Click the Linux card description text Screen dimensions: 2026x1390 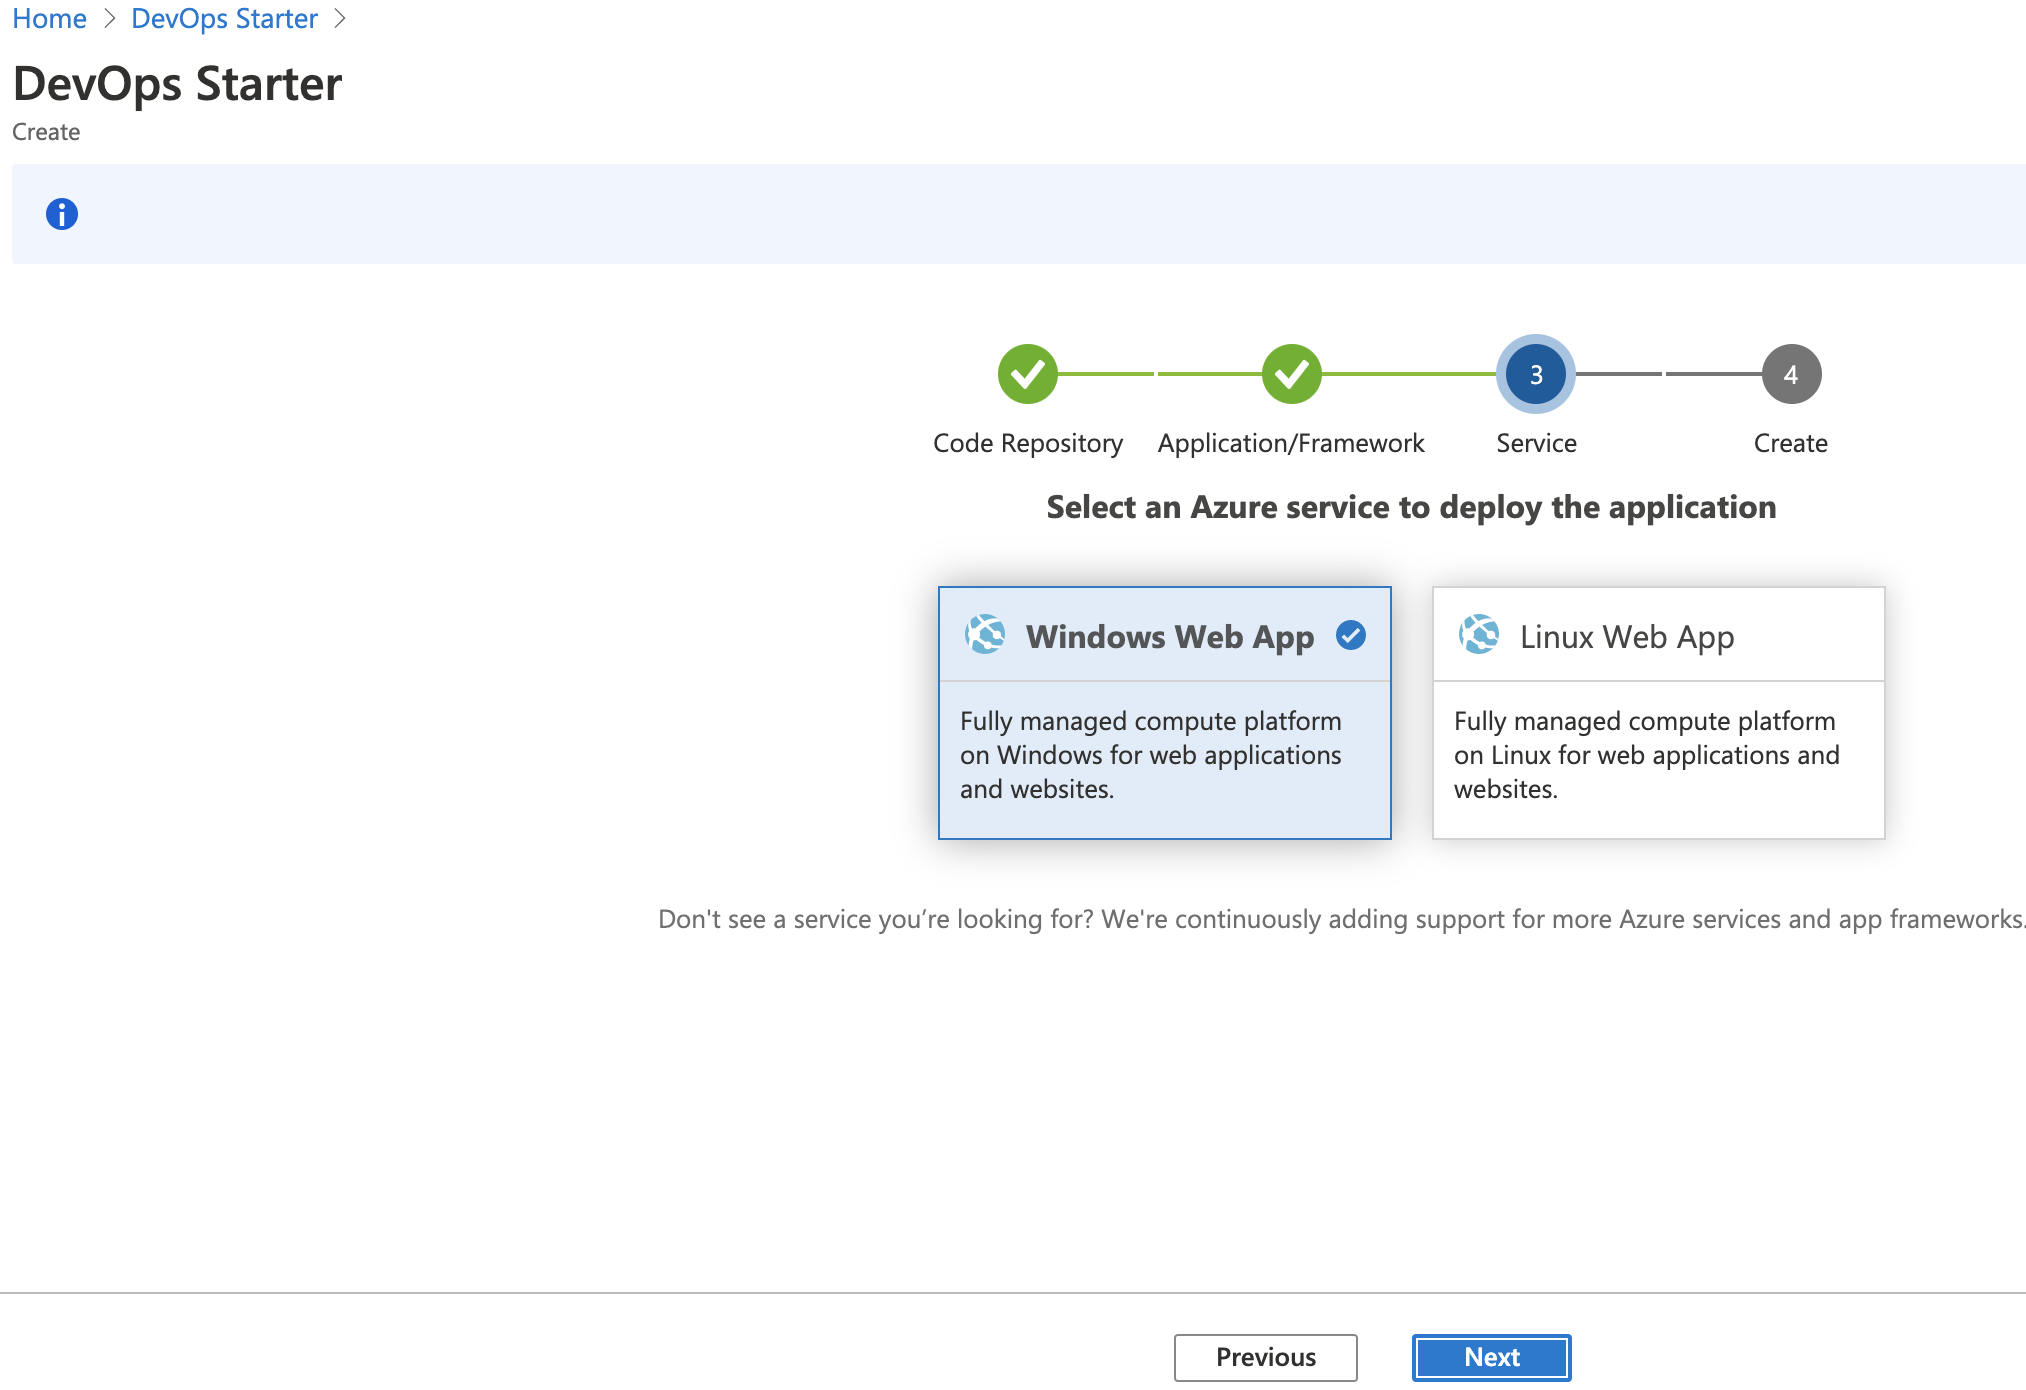coord(1646,755)
